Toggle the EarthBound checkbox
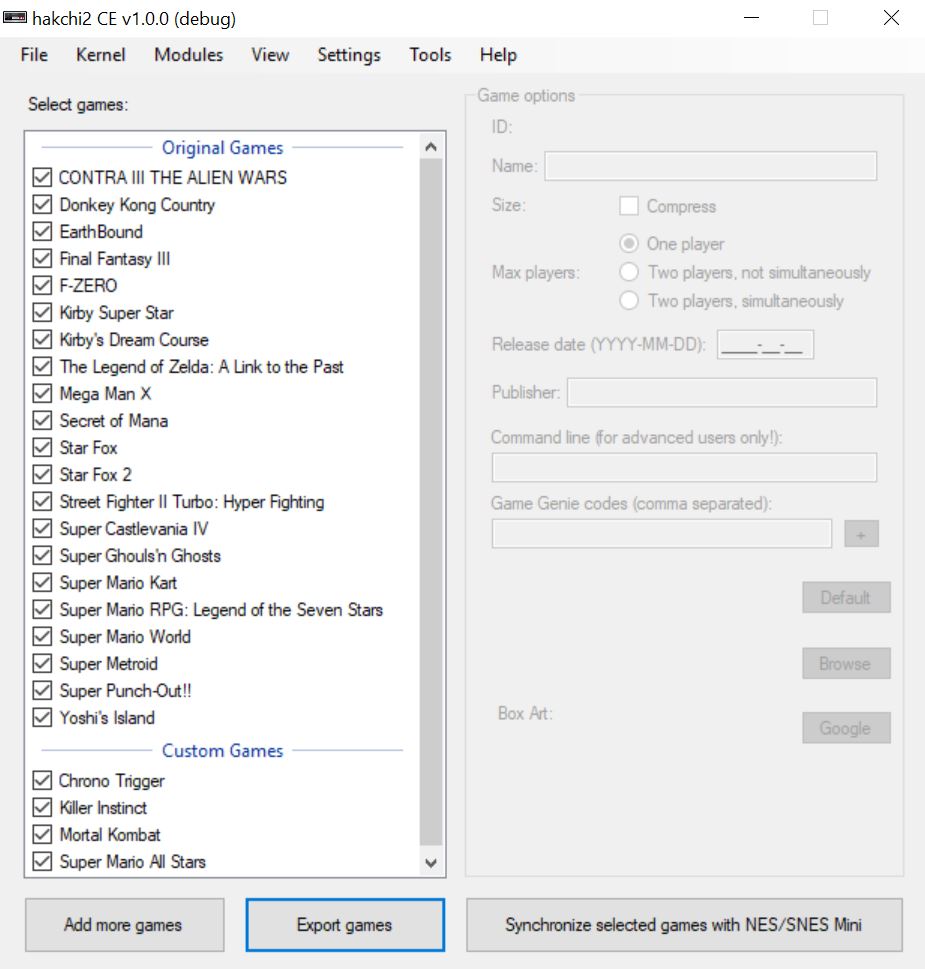The width and height of the screenshot is (925, 969). pos(42,232)
